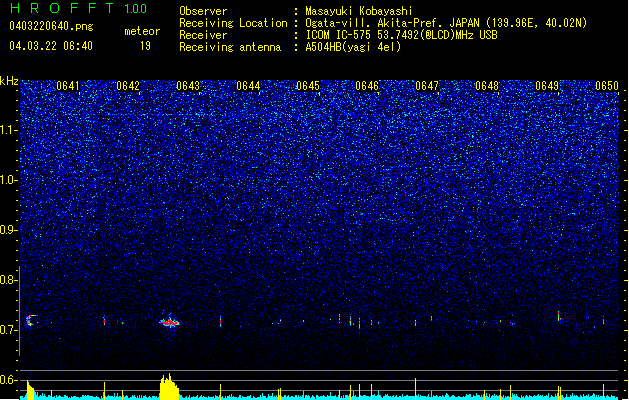Click the 0649 time marker
The width and height of the screenshot is (629, 400).
547,86
